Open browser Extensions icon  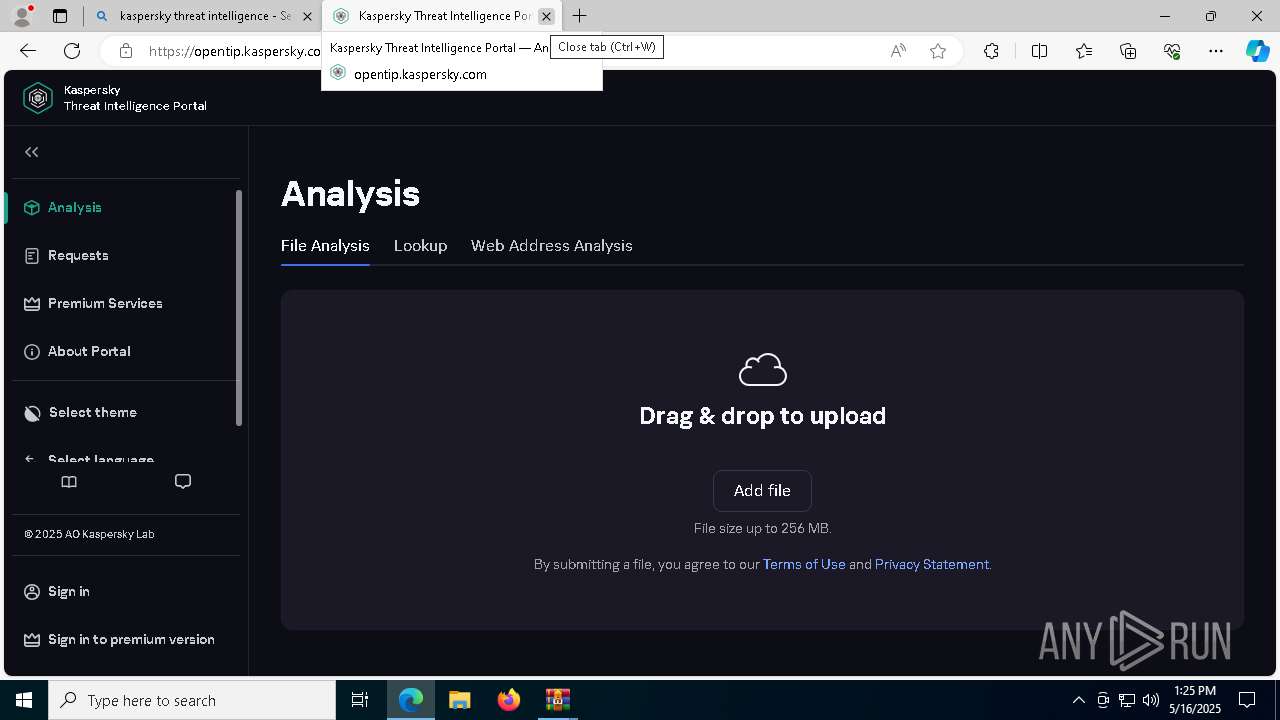pyautogui.click(x=991, y=51)
